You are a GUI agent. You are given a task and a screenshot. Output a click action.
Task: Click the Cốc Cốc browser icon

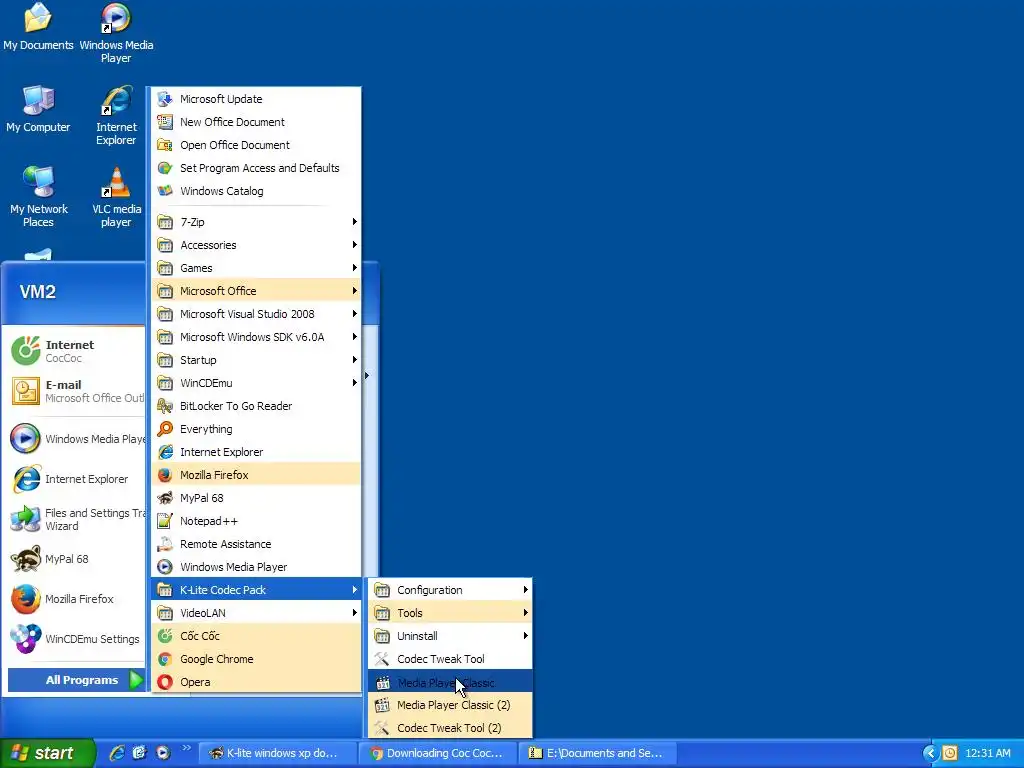click(x=165, y=635)
